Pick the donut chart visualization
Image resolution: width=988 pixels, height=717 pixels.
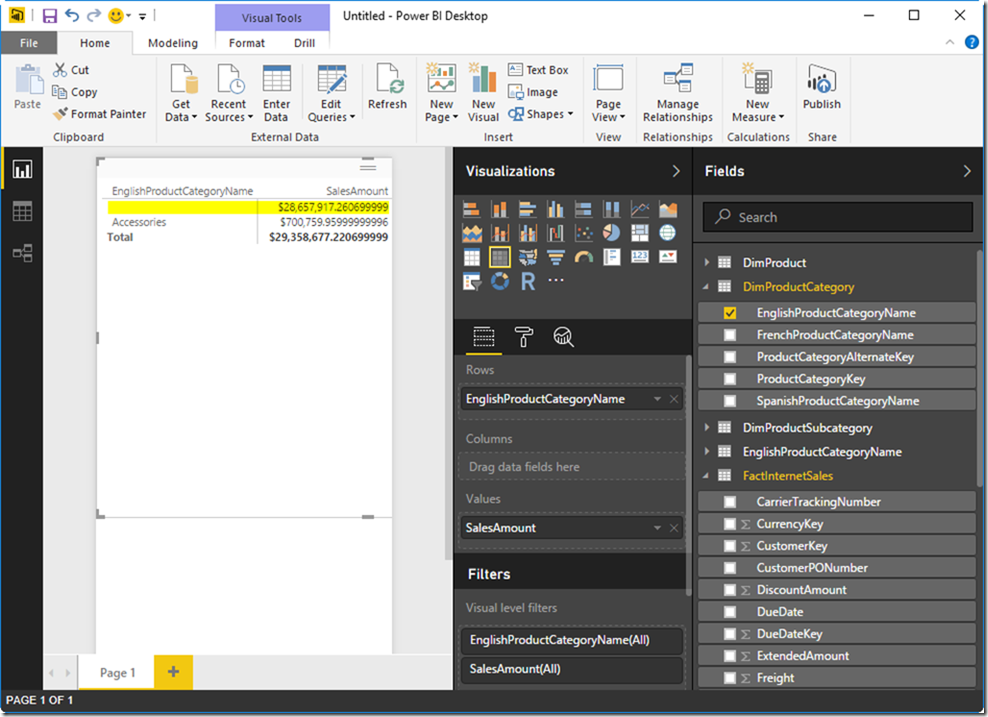click(x=500, y=281)
